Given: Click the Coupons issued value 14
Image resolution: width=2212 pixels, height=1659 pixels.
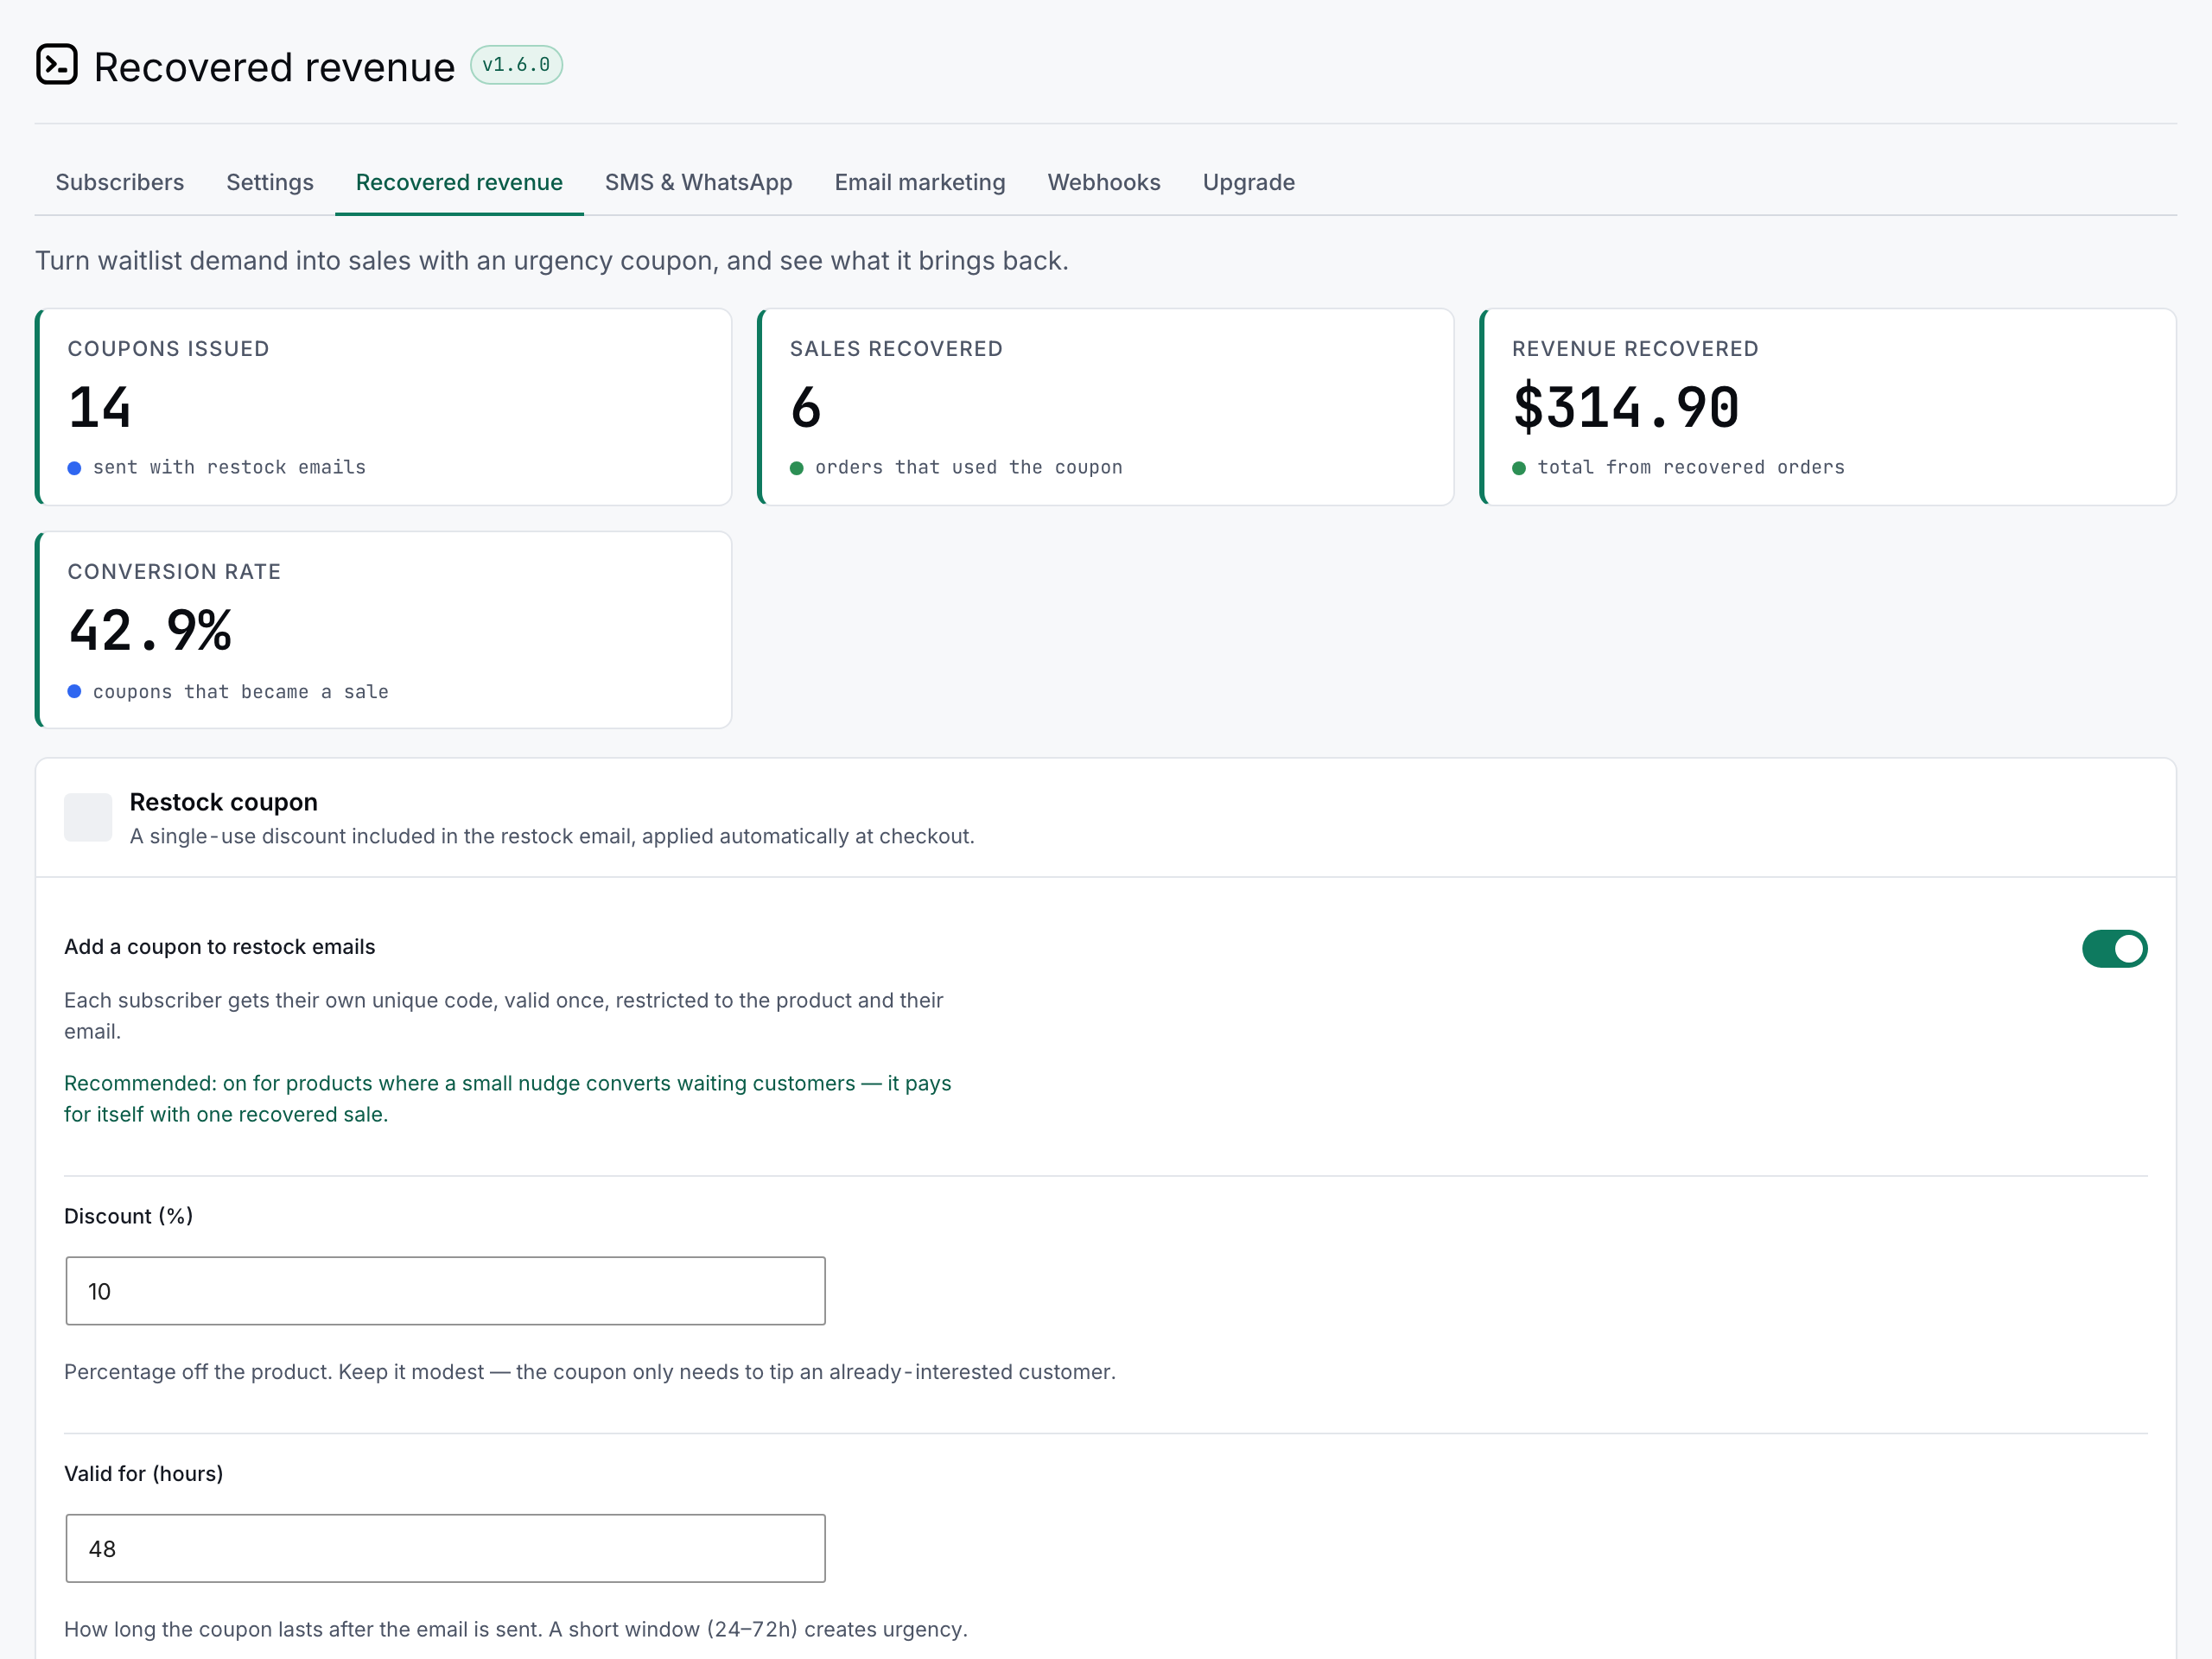Looking at the screenshot, I should [100, 408].
